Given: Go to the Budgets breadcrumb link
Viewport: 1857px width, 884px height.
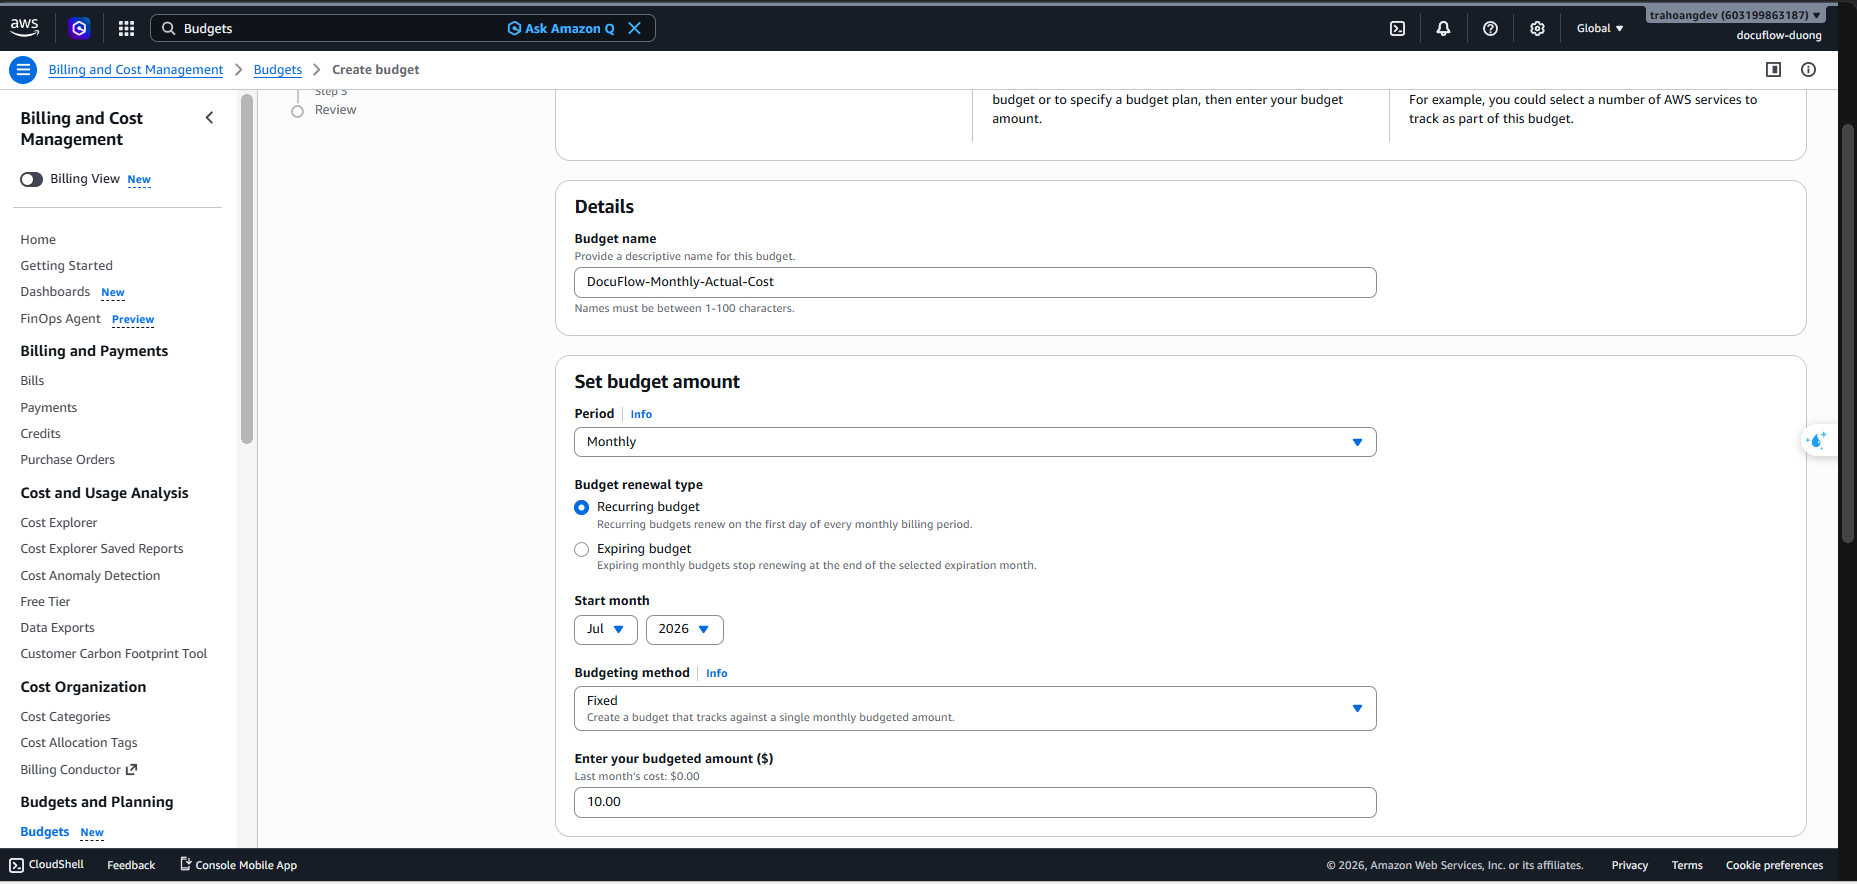Looking at the screenshot, I should pos(278,70).
